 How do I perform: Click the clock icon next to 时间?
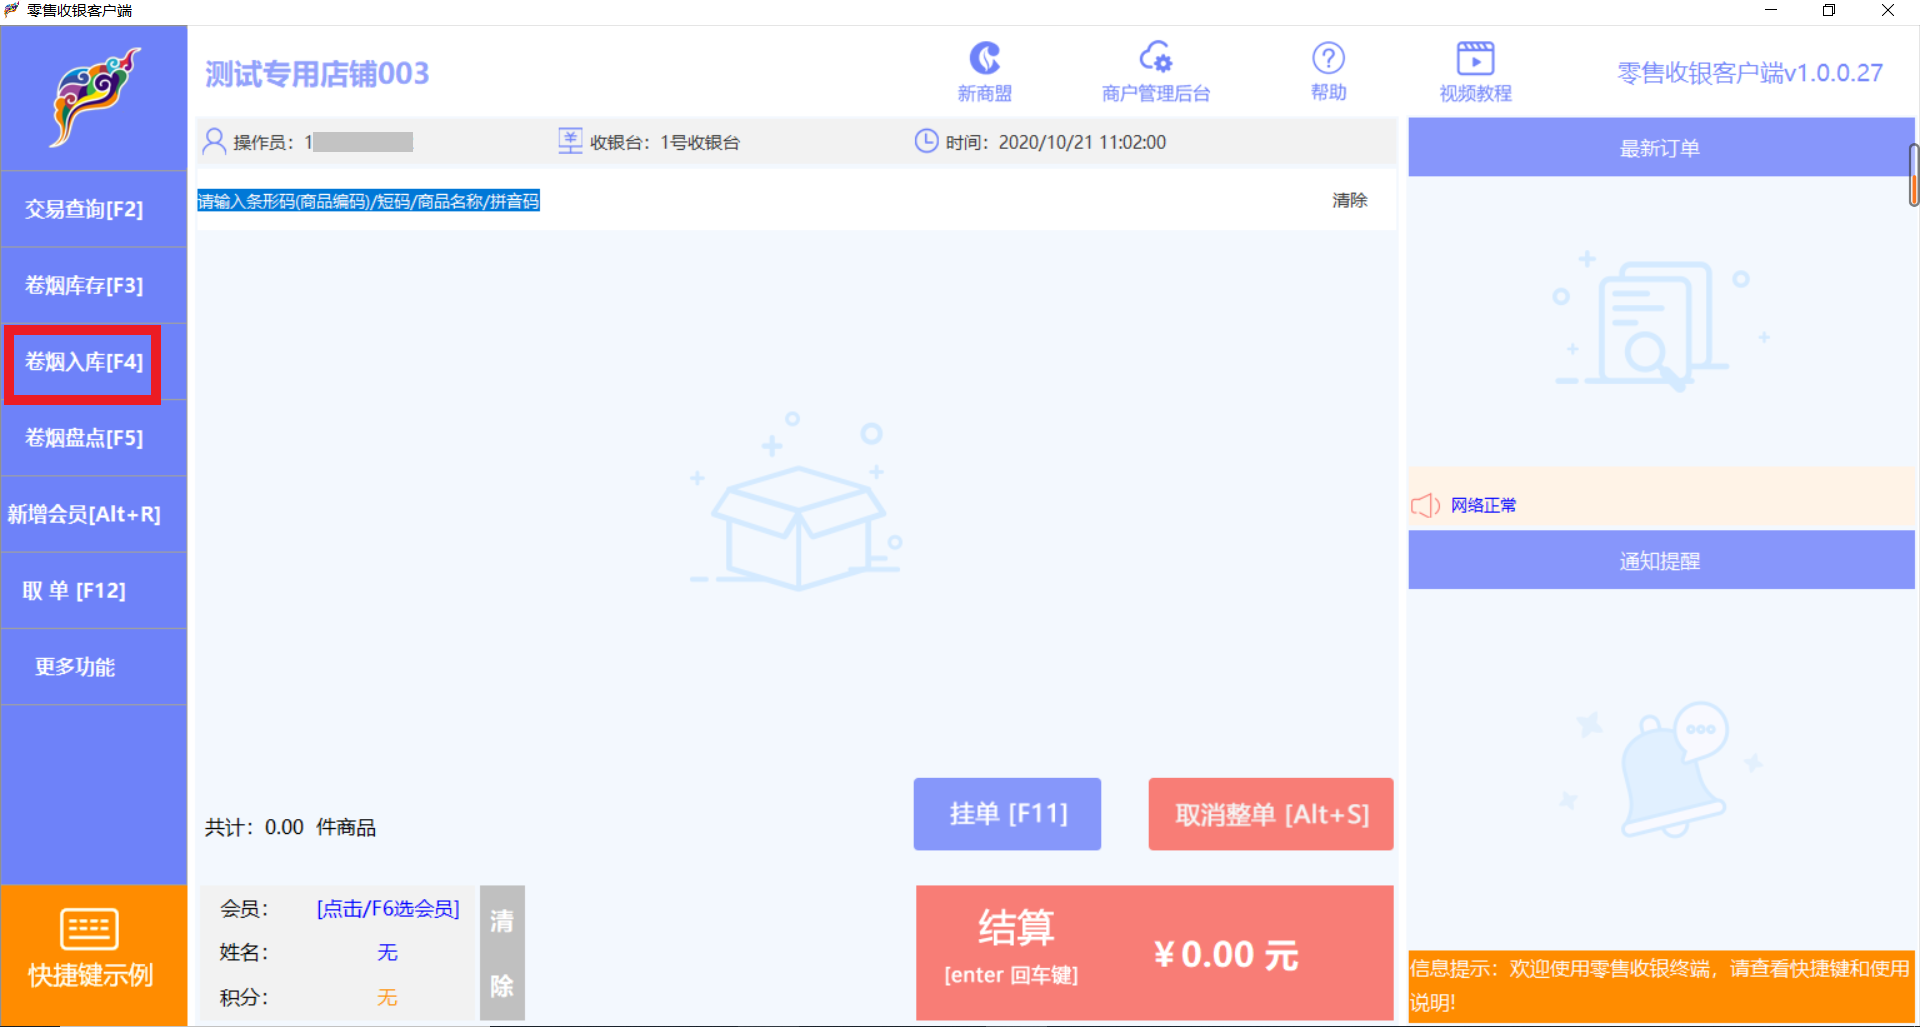(x=926, y=141)
